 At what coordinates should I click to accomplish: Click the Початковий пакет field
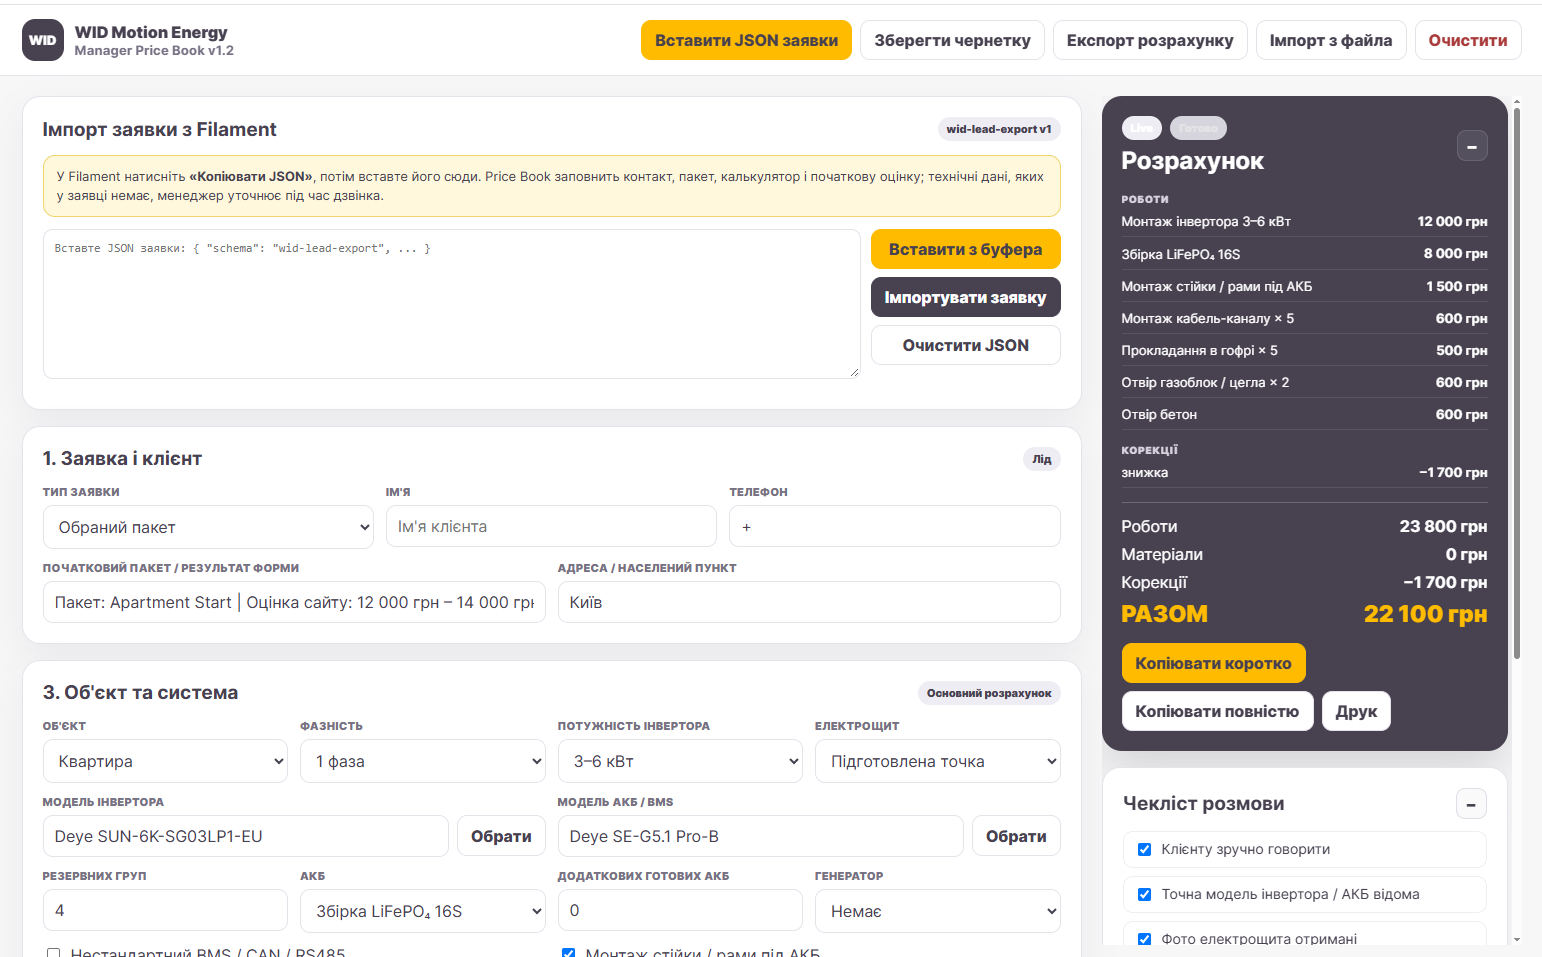294,602
